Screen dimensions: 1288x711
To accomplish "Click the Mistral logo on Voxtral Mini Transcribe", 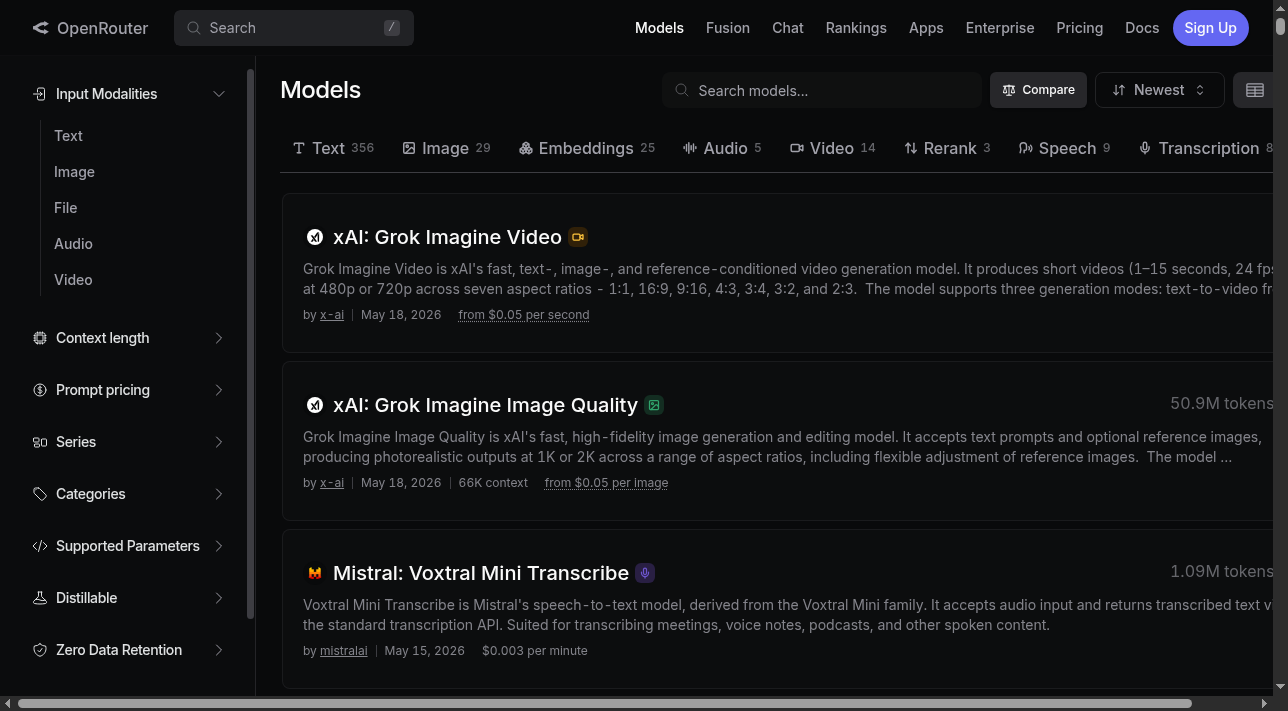I will pyautogui.click(x=315, y=573).
